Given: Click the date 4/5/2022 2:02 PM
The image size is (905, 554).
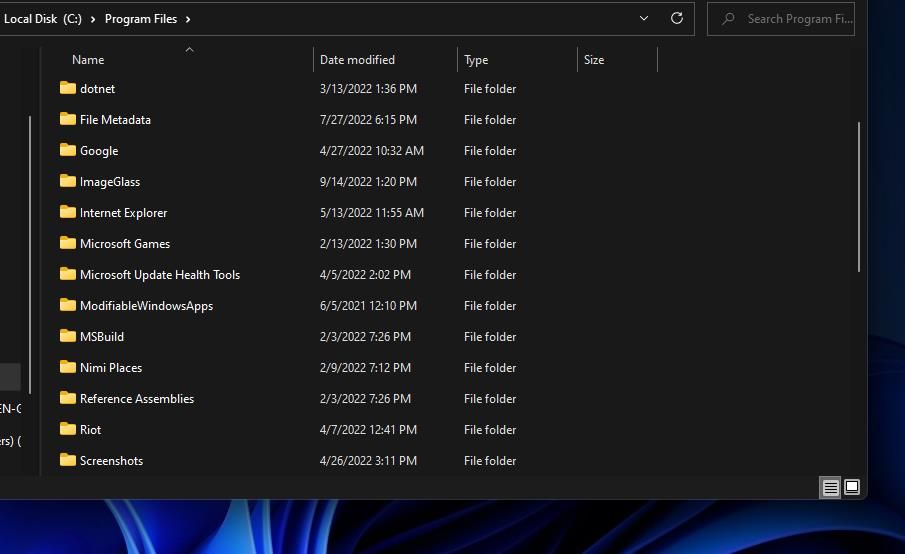Looking at the screenshot, I should pyautogui.click(x=365, y=275).
